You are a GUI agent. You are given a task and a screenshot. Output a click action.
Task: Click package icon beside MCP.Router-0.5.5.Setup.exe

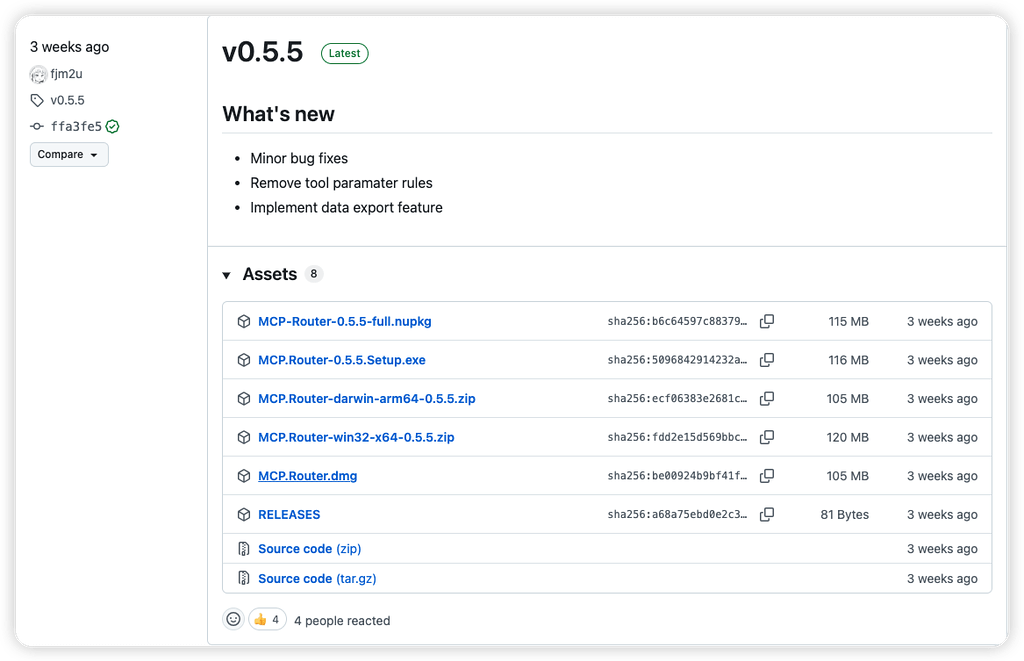(x=244, y=360)
